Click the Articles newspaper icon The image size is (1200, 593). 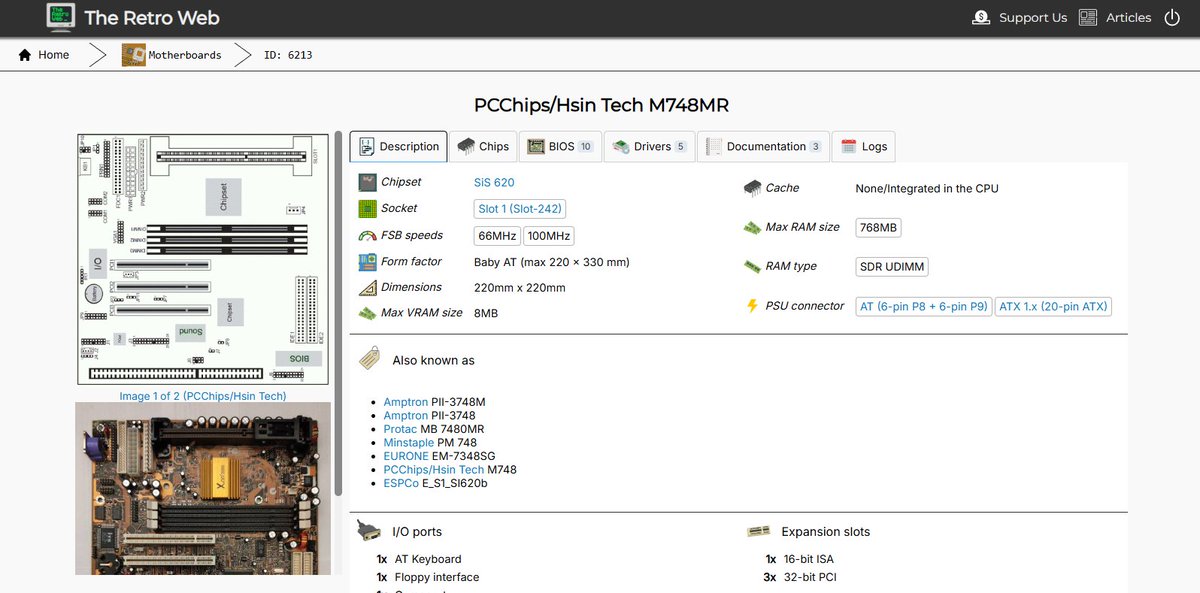pyautogui.click(x=1088, y=18)
